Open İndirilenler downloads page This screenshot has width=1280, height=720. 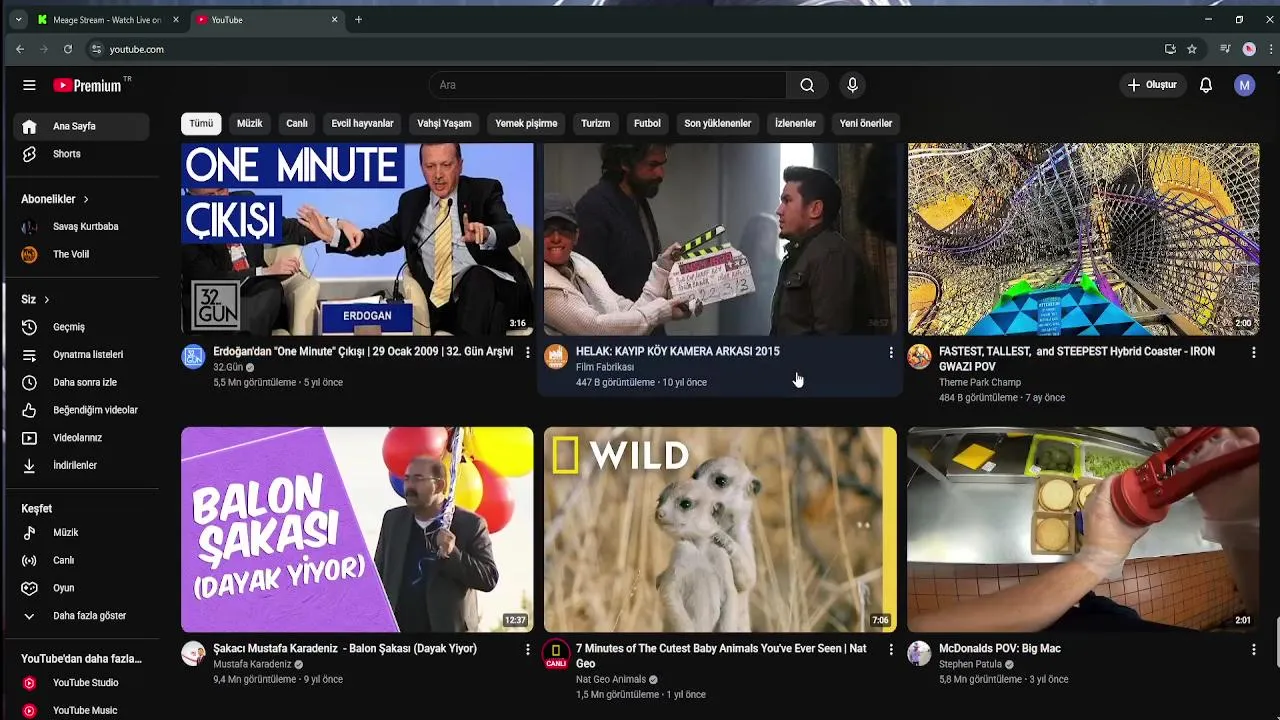pyautogui.click(x=81, y=465)
